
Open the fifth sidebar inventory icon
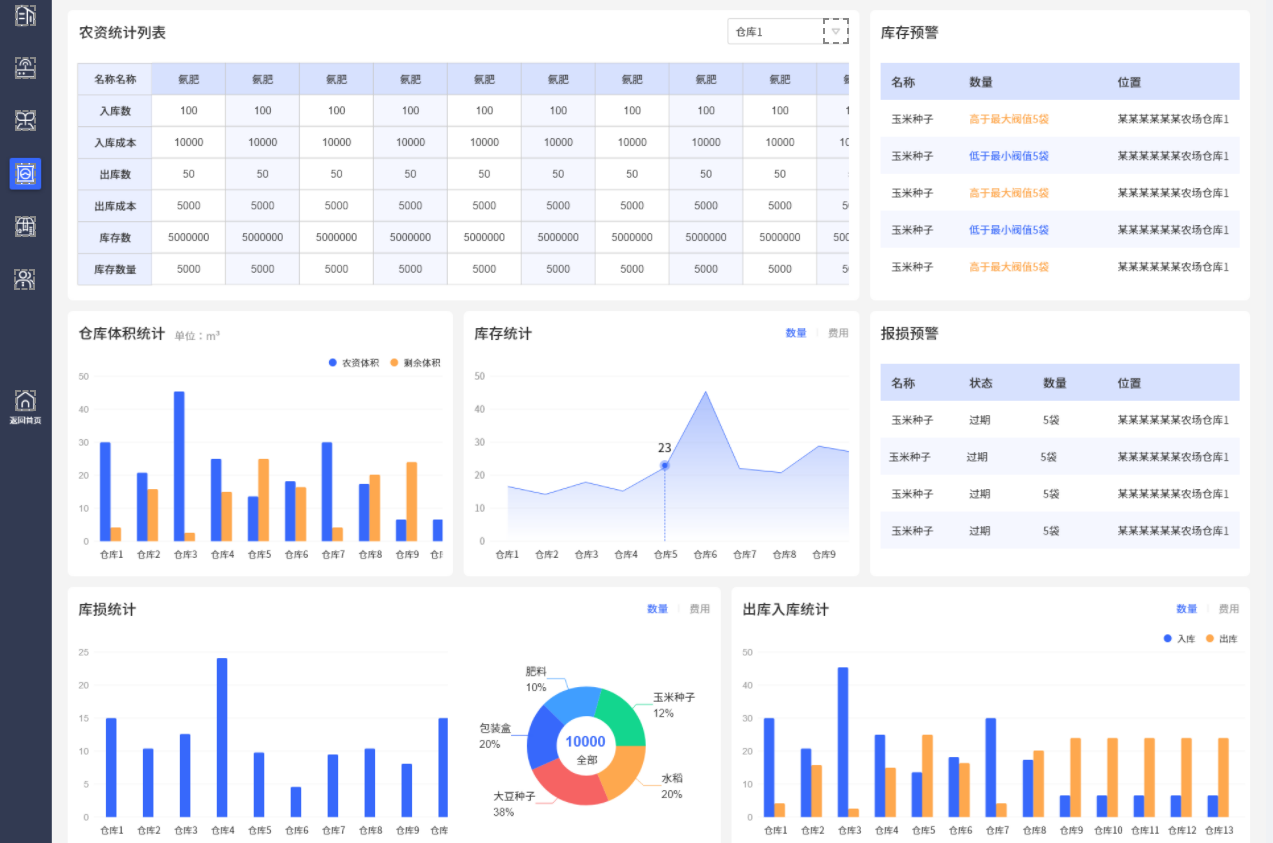coord(25,227)
